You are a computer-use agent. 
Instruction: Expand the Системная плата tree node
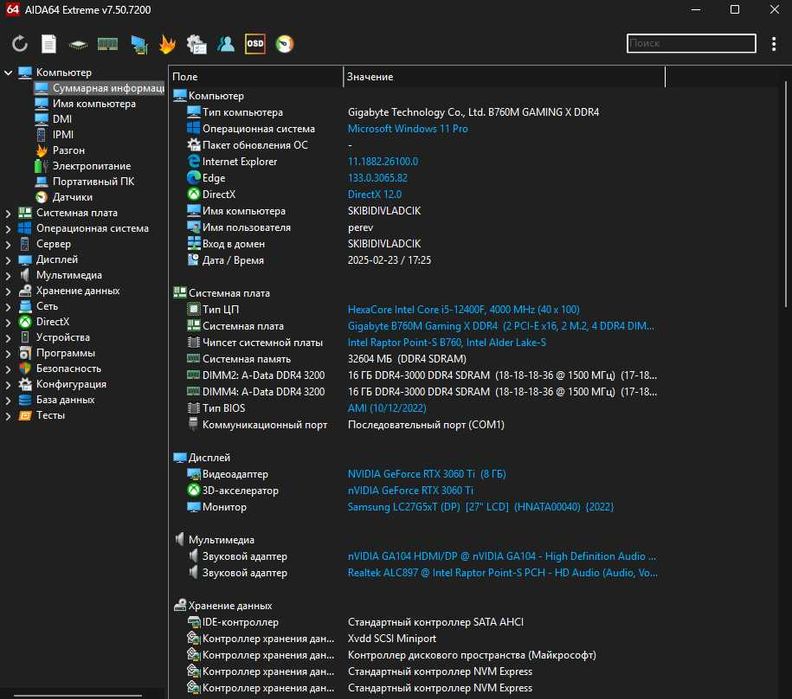pyautogui.click(x=8, y=213)
